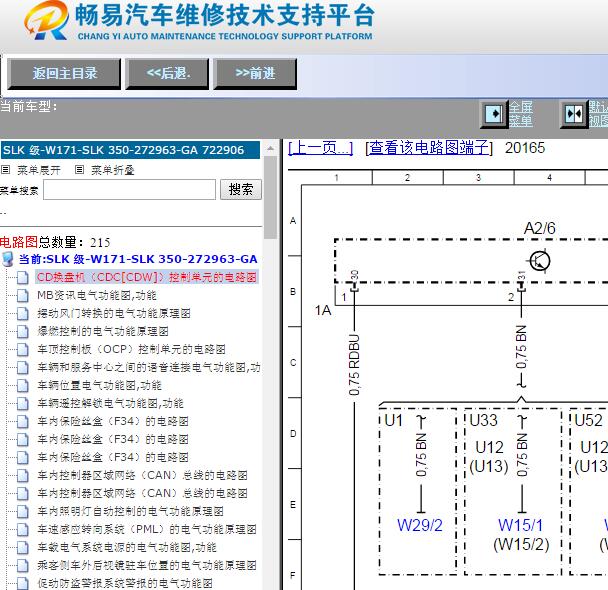Collapse the menu with 菜单折叠
This screenshot has width=608, height=590.
click(113, 170)
